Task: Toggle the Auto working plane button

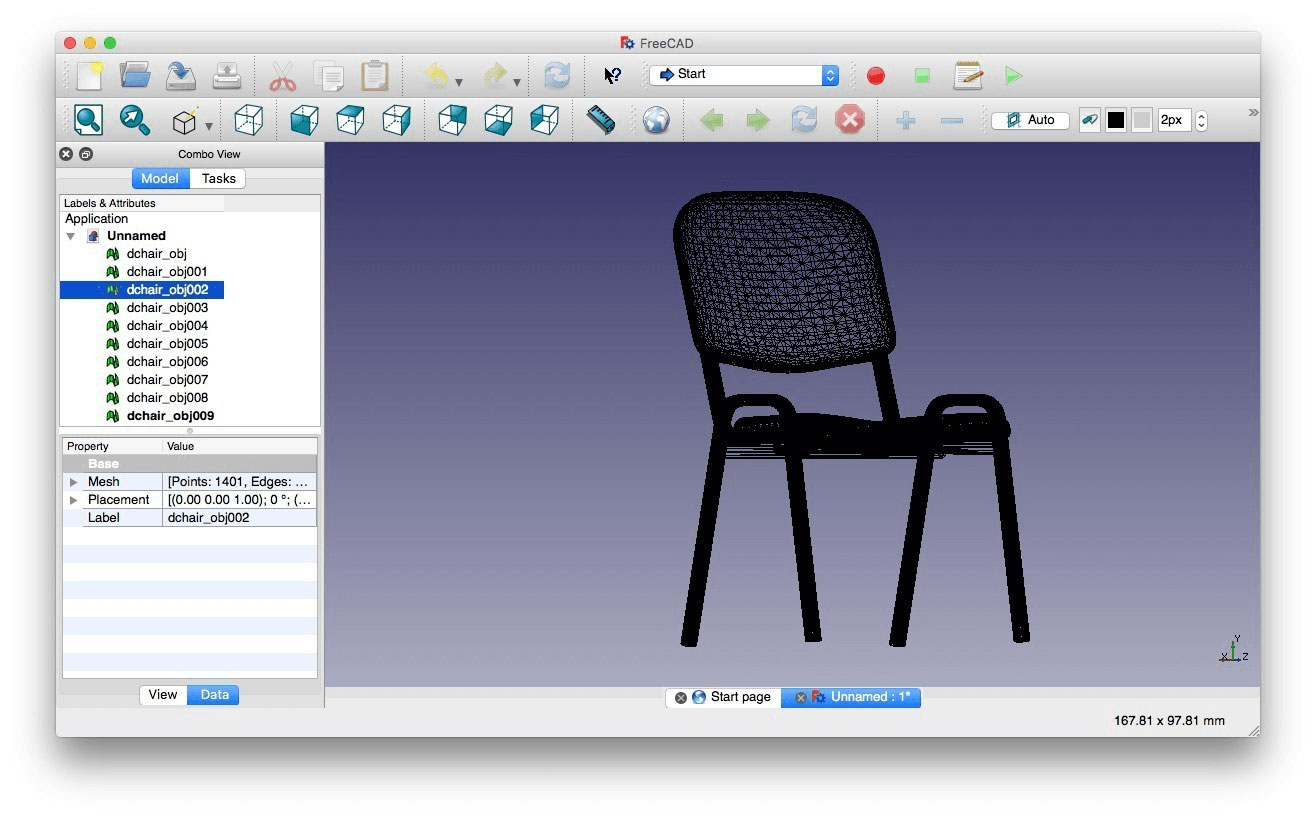Action: tap(1030, 120)
